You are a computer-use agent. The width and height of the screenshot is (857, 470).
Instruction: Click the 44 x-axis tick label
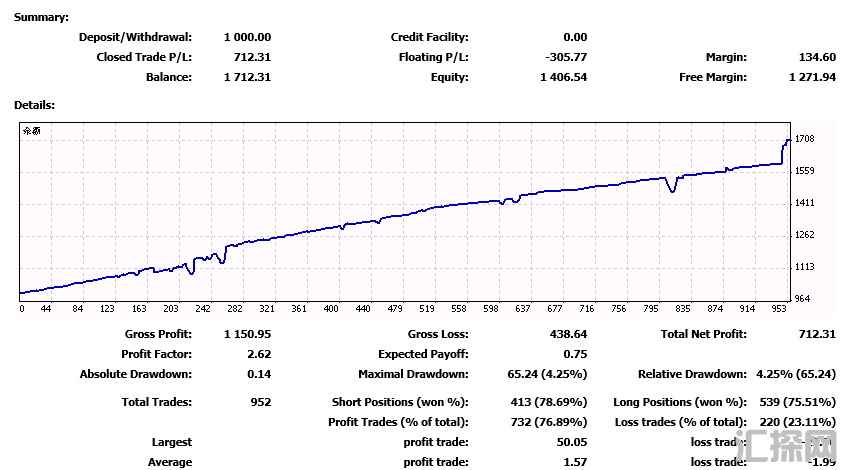point(46,309)
